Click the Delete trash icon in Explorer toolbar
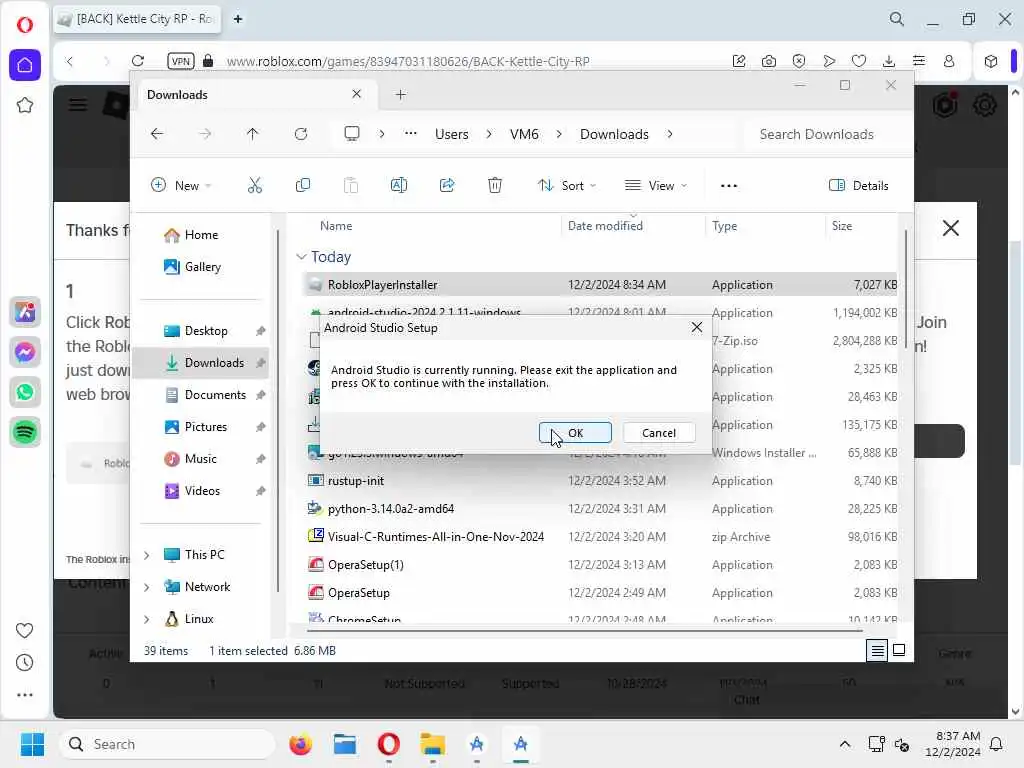This screenshot has height=768, width=1024. coord(495,185)
